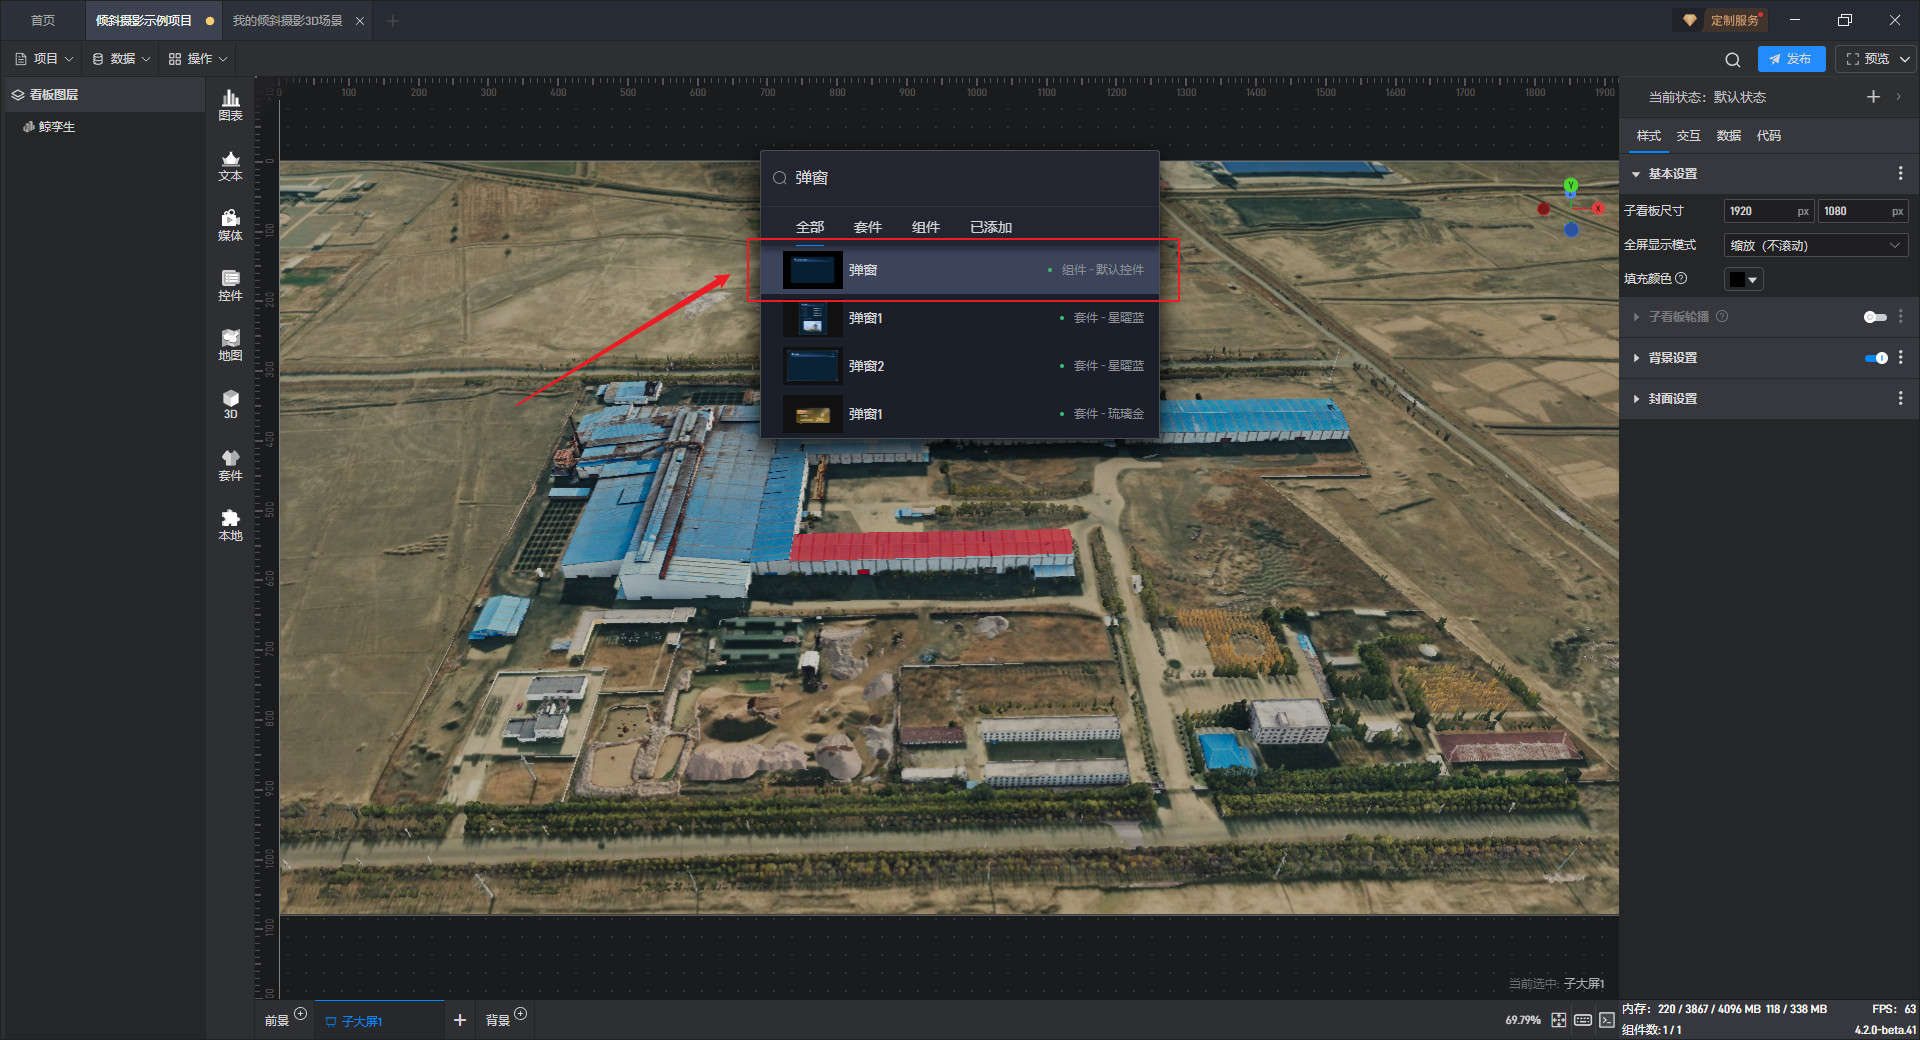The image size is (1920, 1040).
Task: Switch to the 交互 interaction tab
Action: coord(1688,136)
